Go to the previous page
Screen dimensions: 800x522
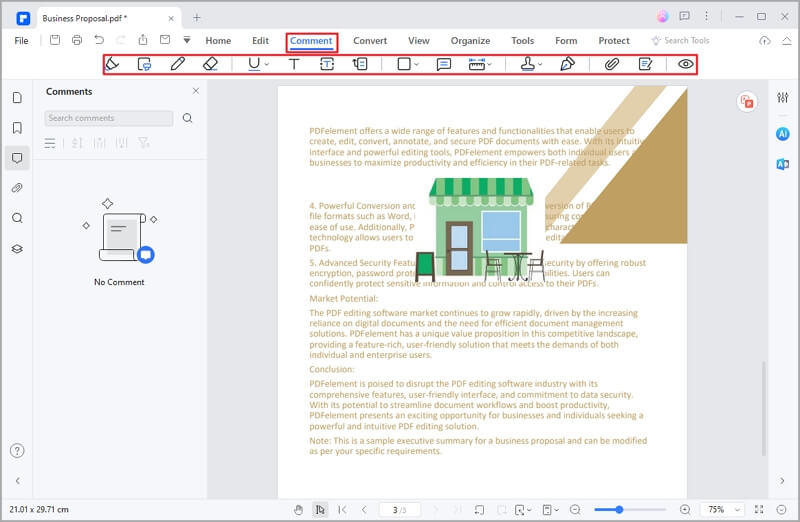pyautogui.click(x=364, y=509)
